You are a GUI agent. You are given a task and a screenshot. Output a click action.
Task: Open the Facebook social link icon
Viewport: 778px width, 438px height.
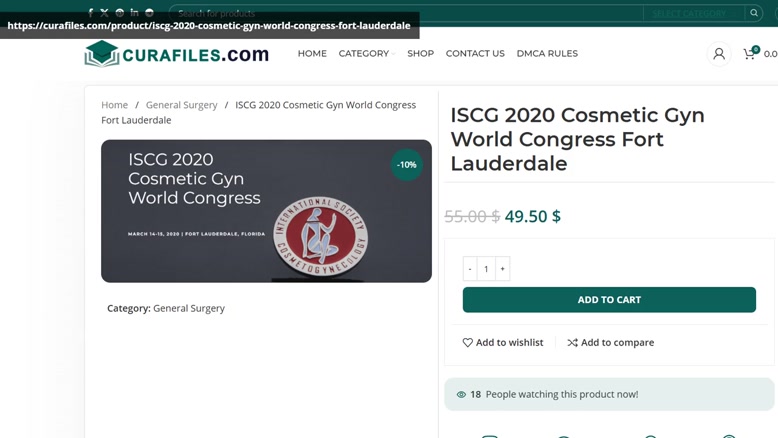(90, 13)
